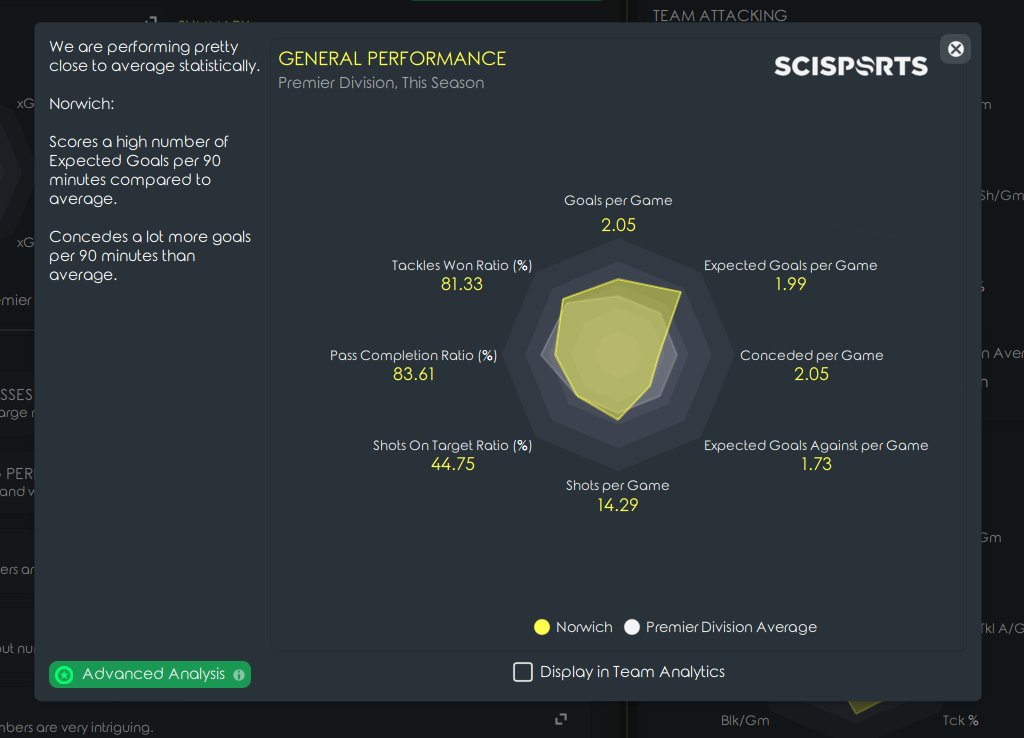Viewport: 1024px width, 738px height.
Task: Click the Norwich legend label
Action: [584, 627]
